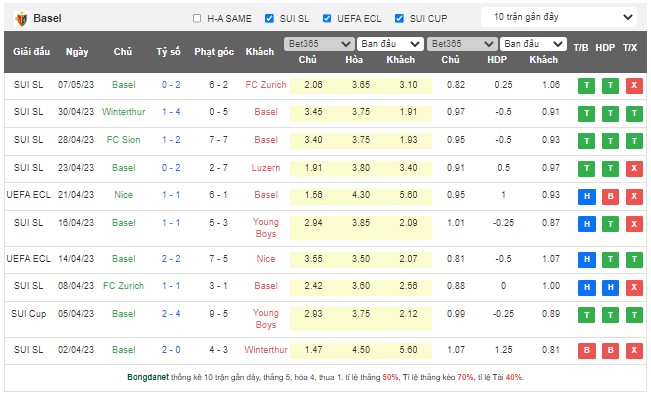Click green T/X badge in FC Sion 28/04/23 row
Image resolution: width=651 pixels, height=398 pixels.
[634, 141]
